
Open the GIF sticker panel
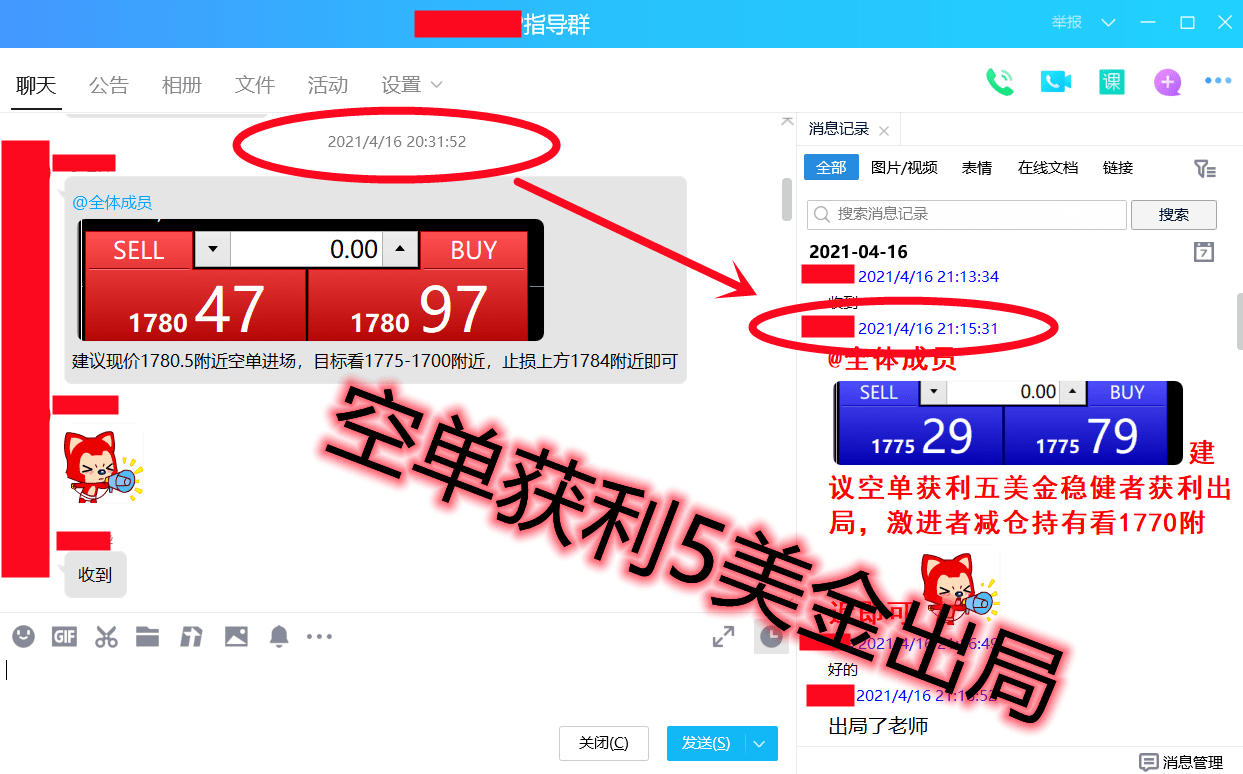pos(64,636)
